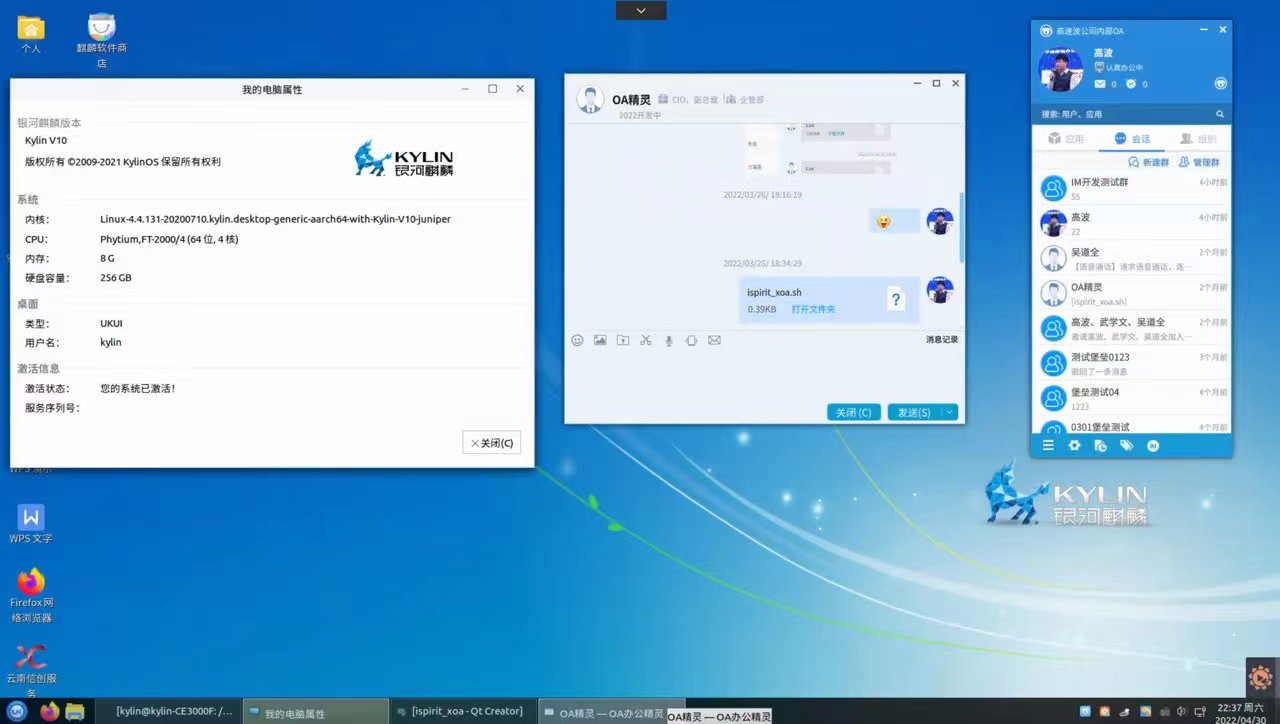Click 发送(S) to send the message
The width and height of the screenshot is (1280, 724).
915,412
